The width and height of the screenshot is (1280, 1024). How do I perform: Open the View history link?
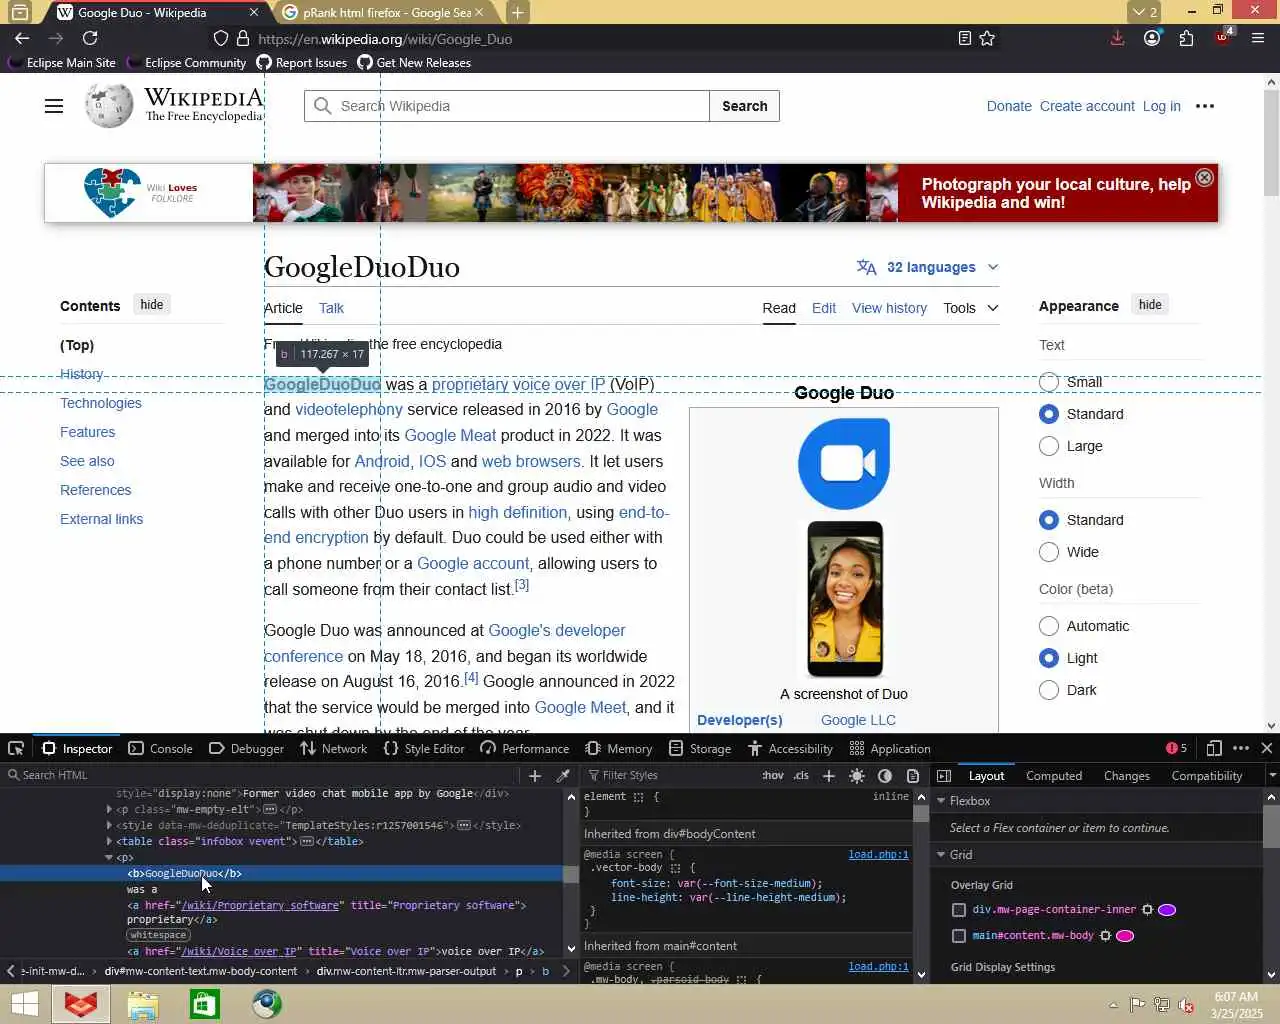[889, 308]
